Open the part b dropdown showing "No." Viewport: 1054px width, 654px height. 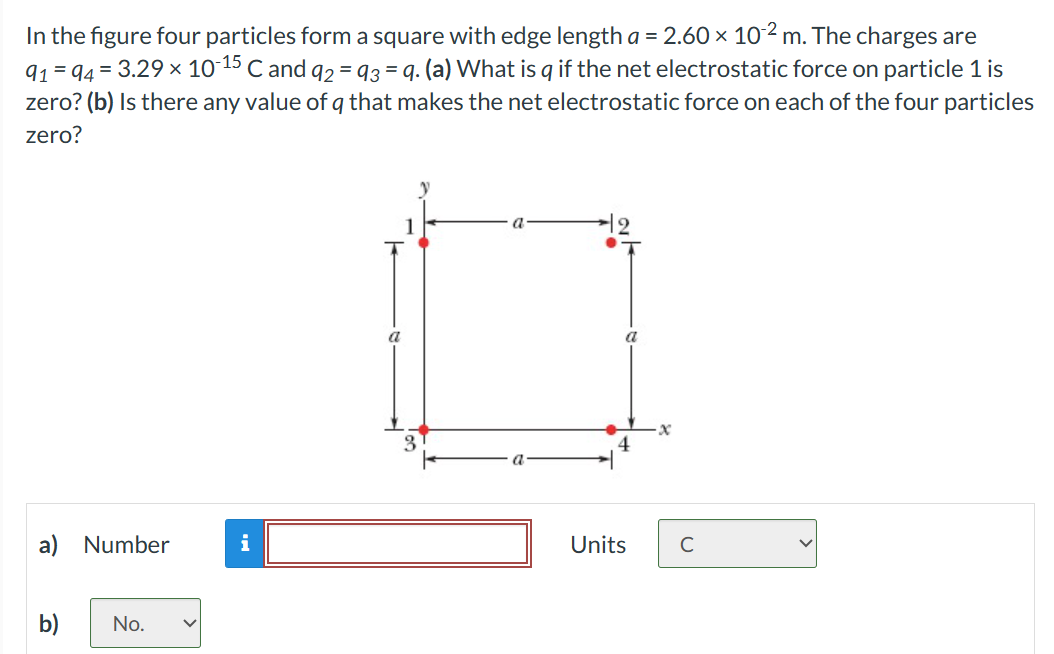(145, 623)
